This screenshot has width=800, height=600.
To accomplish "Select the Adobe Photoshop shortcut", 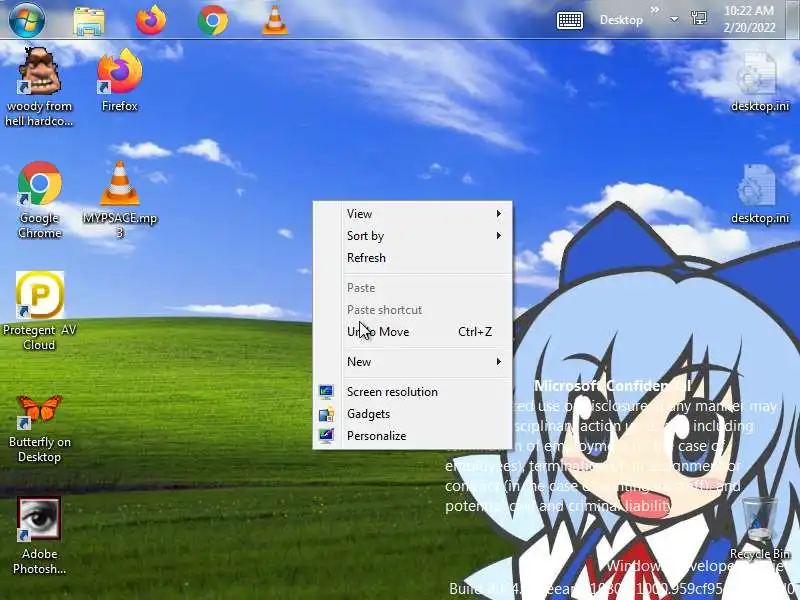I will (x=39, y=536).
